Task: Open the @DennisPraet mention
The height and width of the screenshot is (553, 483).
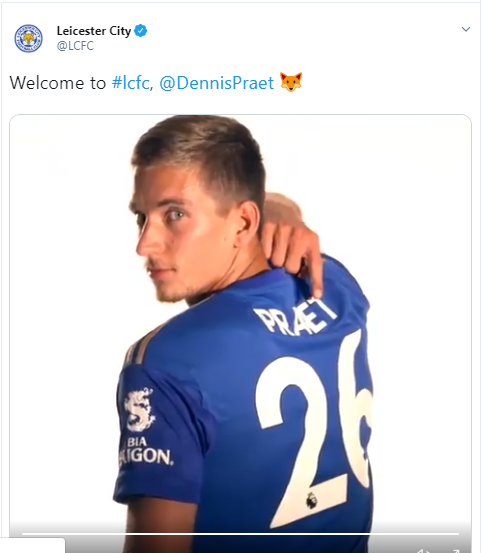Action: pos(216,83)
